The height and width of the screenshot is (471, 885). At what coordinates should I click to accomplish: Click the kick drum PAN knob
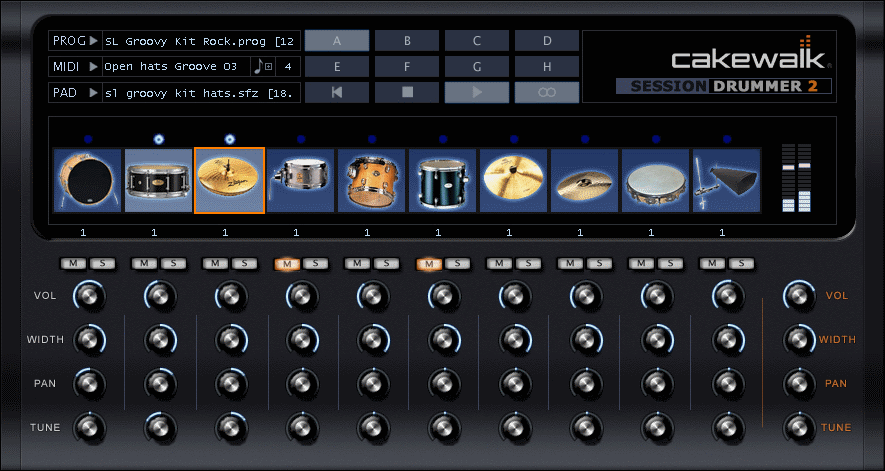click(89, 383)
